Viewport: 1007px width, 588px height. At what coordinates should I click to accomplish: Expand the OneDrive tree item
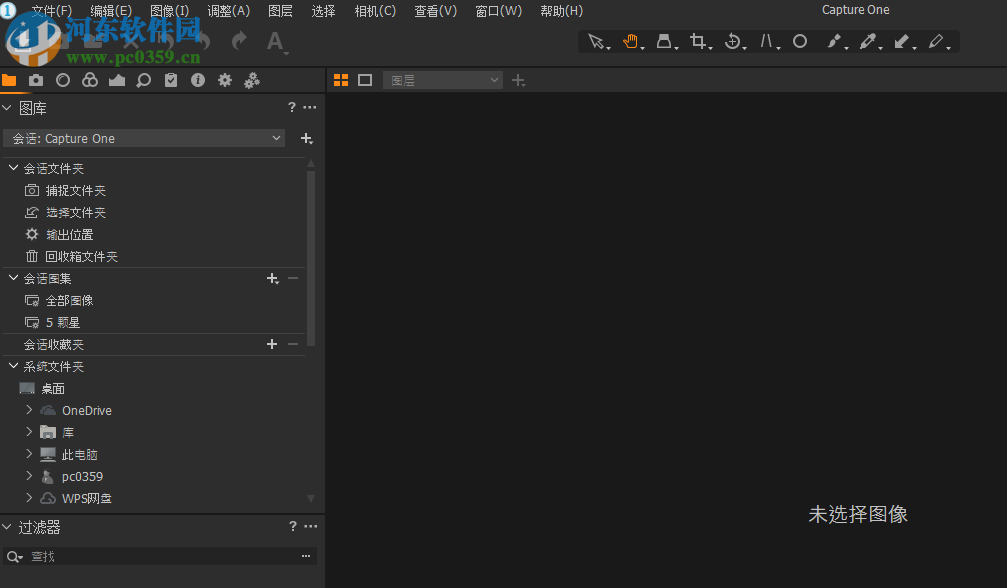click(x=30, y=410)
